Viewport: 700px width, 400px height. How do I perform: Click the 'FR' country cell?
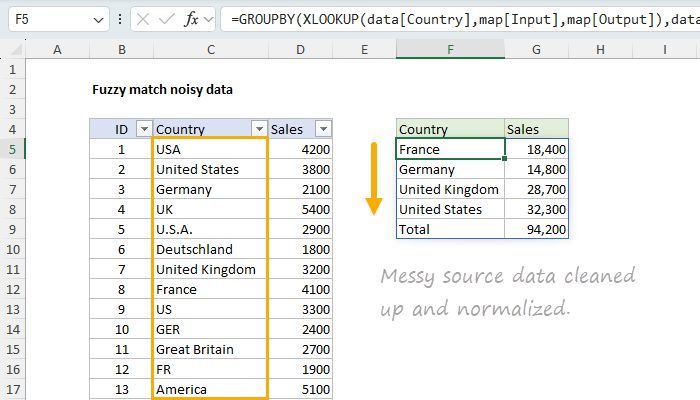pos(210,369)
